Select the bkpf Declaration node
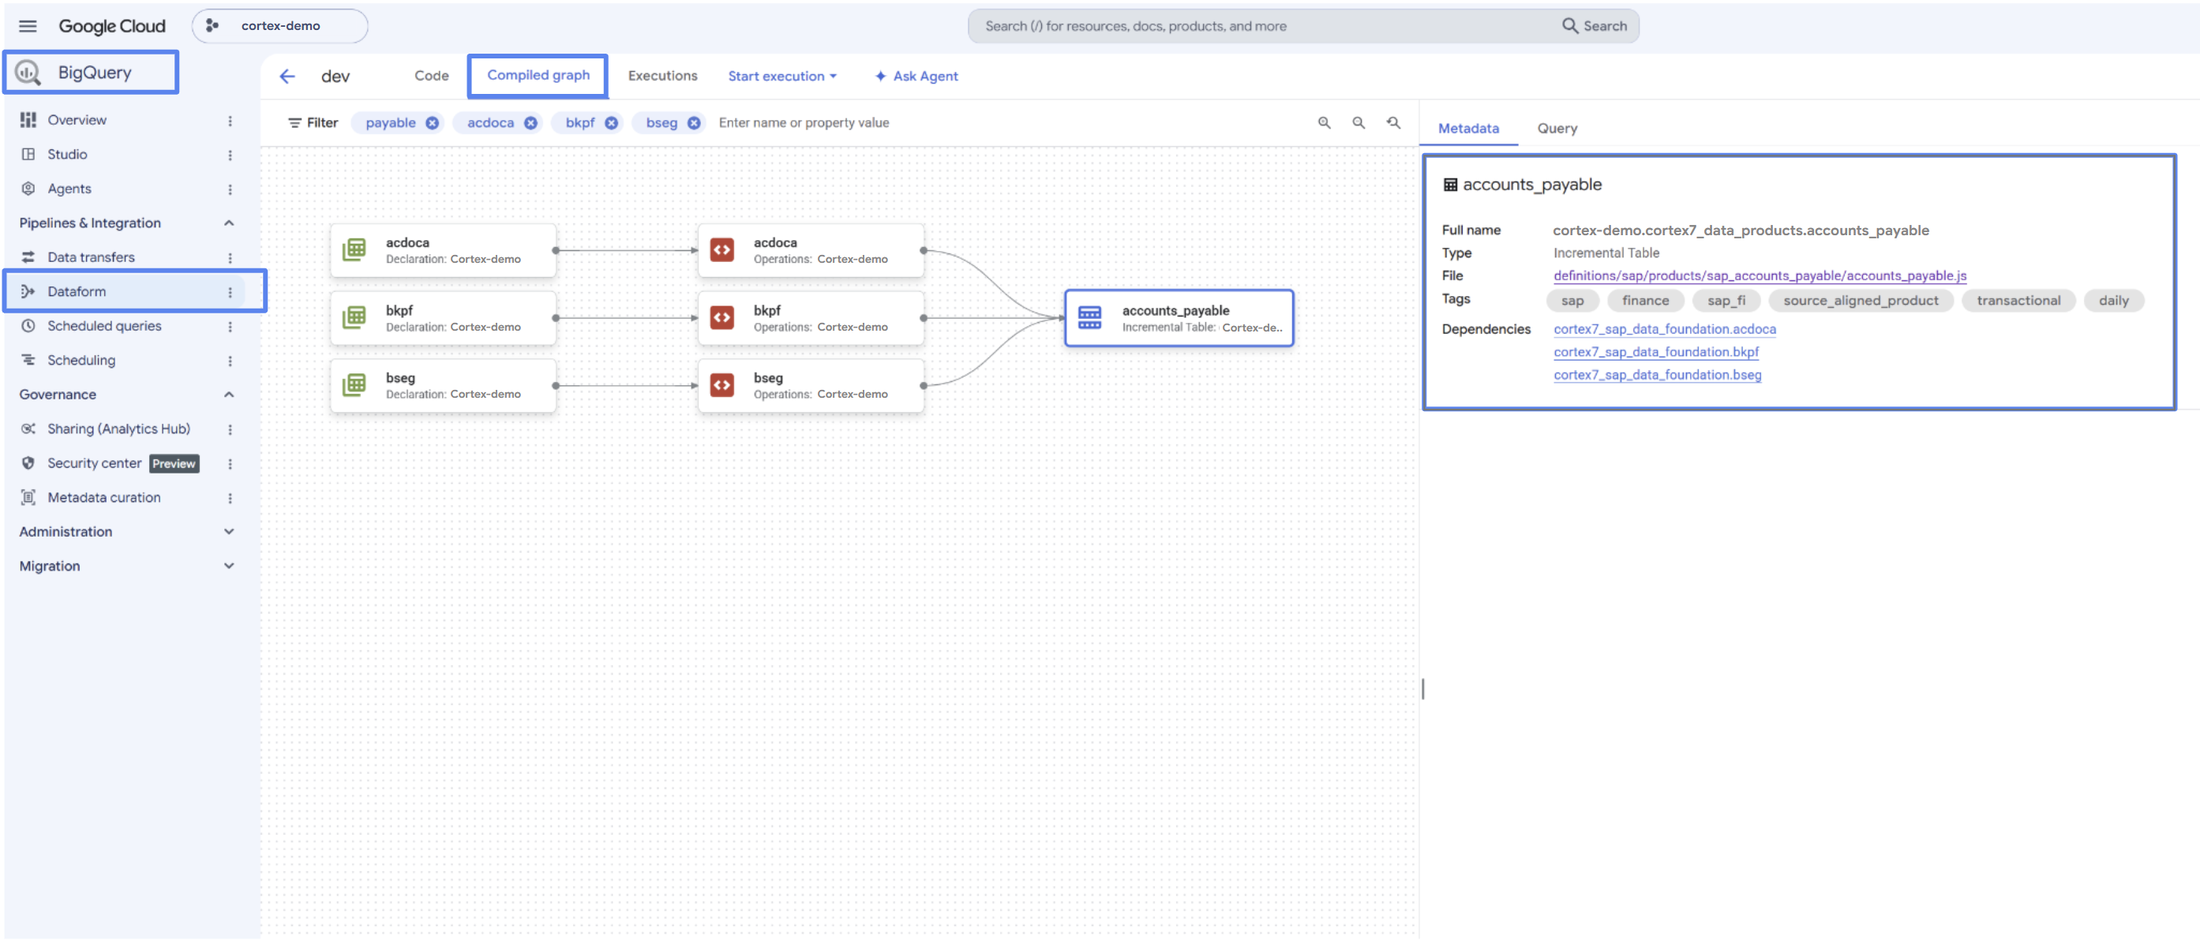This screenshot has height=940, width=2200. pyautogui.click(x=443, y=318)
